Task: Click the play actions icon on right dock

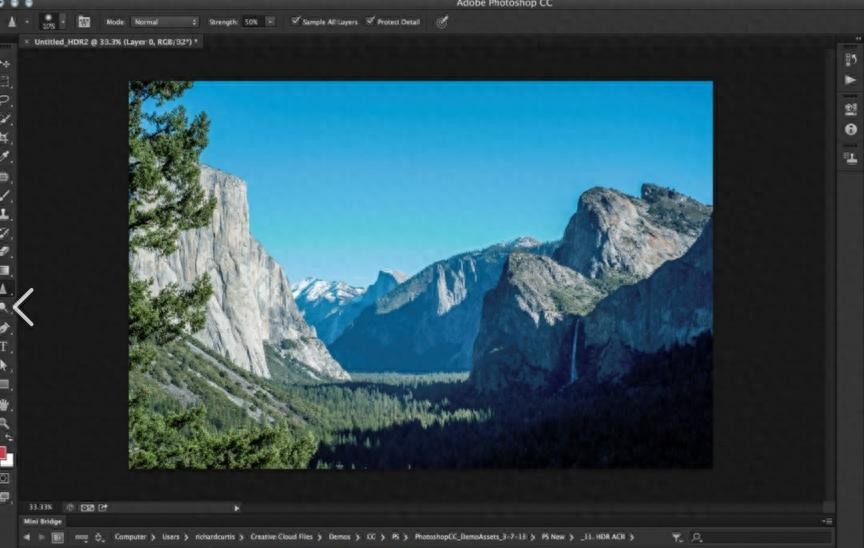Action: [x=851, y=80]
